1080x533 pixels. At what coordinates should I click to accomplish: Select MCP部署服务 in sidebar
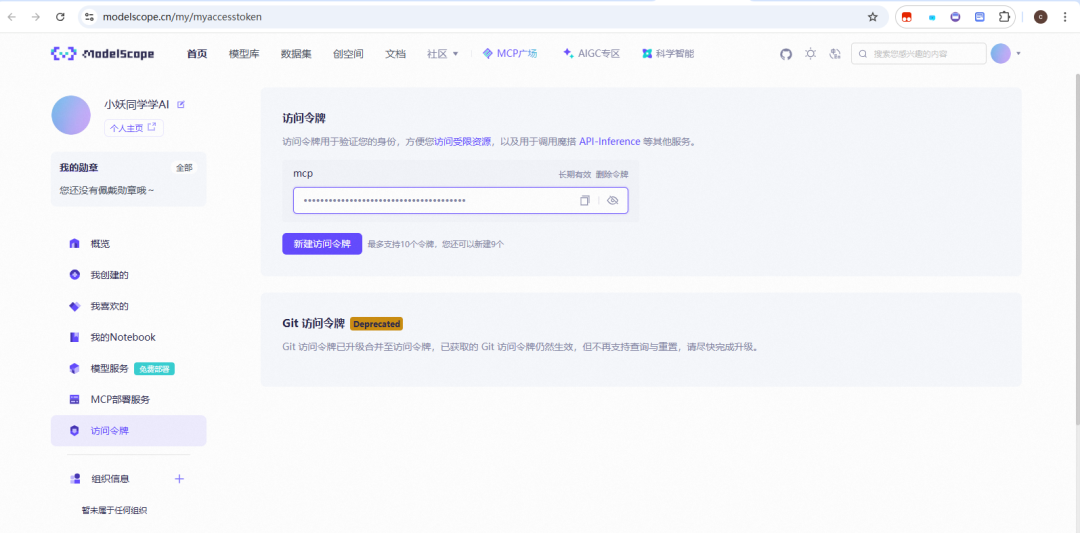[128, 399]
